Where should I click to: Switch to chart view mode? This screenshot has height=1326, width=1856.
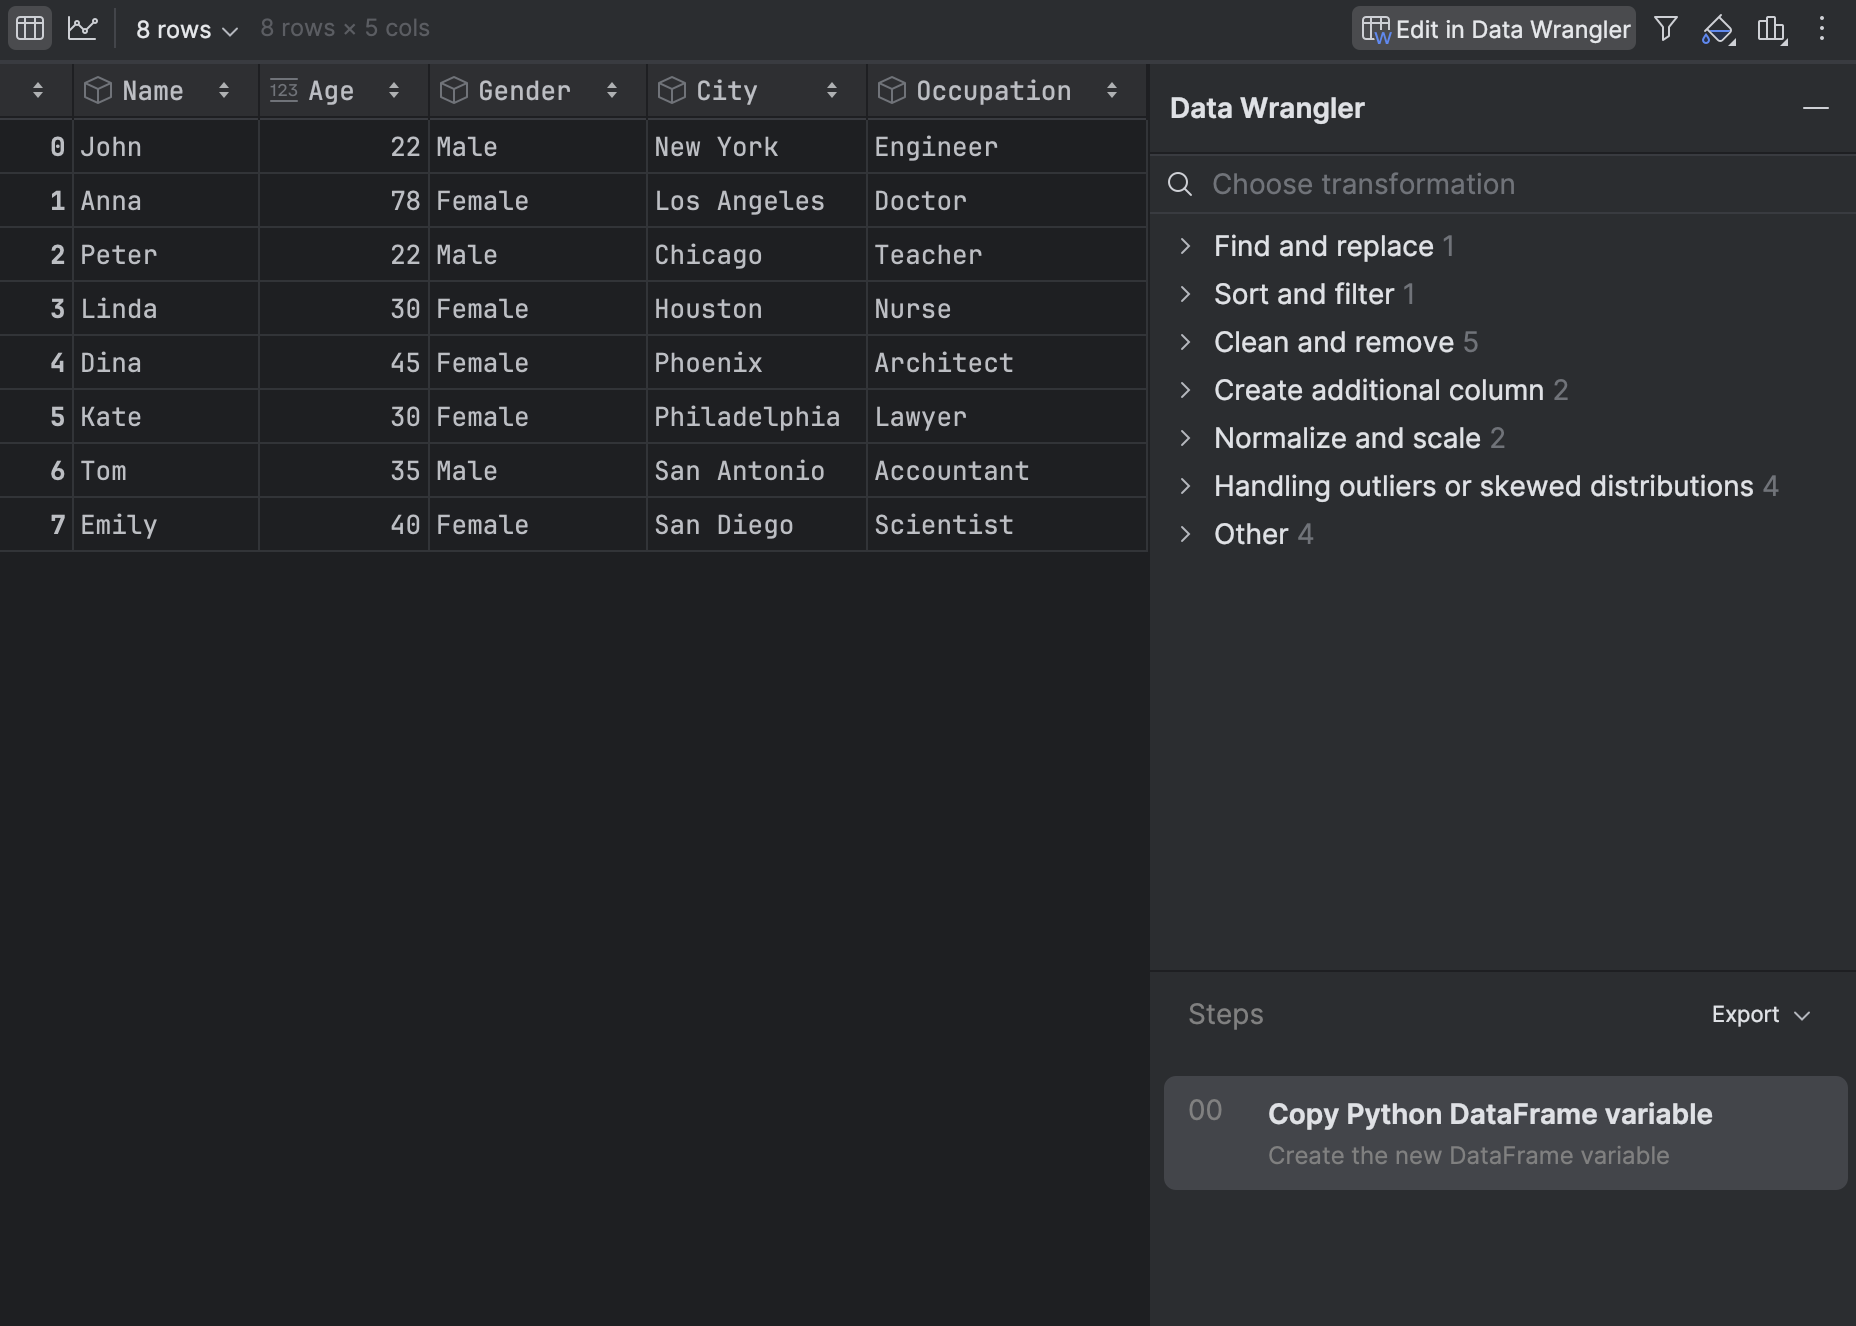coord(83,28)
